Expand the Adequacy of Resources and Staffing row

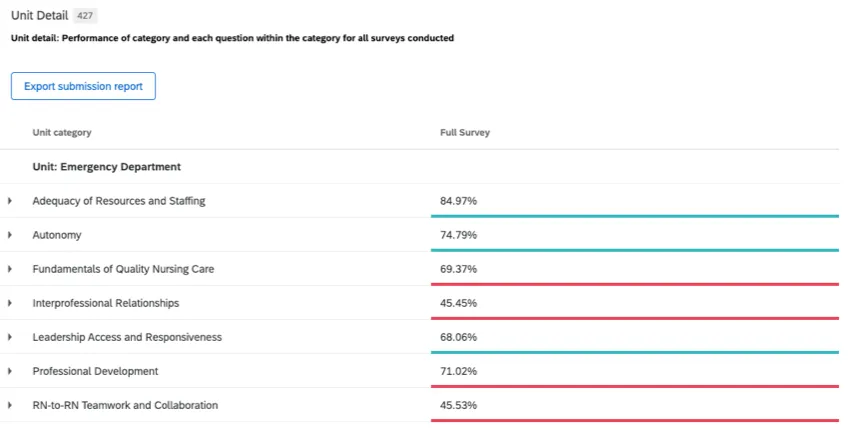click(x=10, y=201)
